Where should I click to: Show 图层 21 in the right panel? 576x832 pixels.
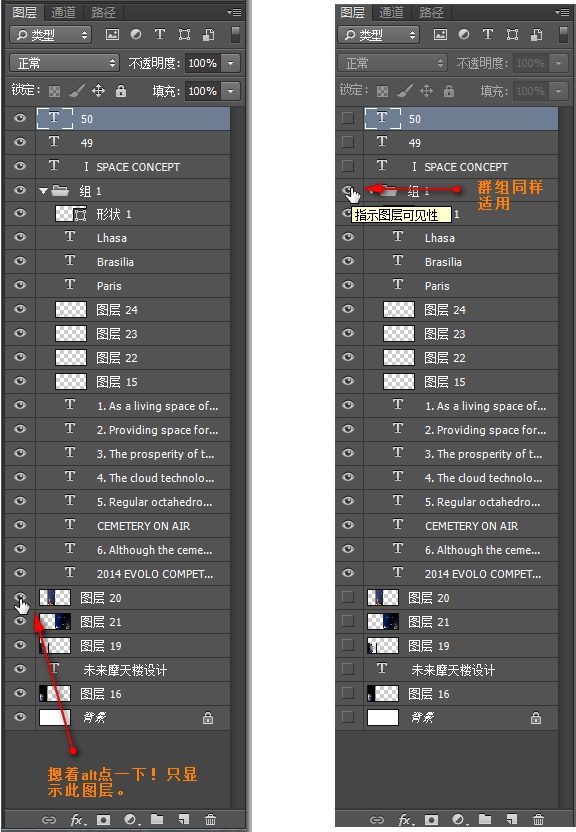coord(348,621)
